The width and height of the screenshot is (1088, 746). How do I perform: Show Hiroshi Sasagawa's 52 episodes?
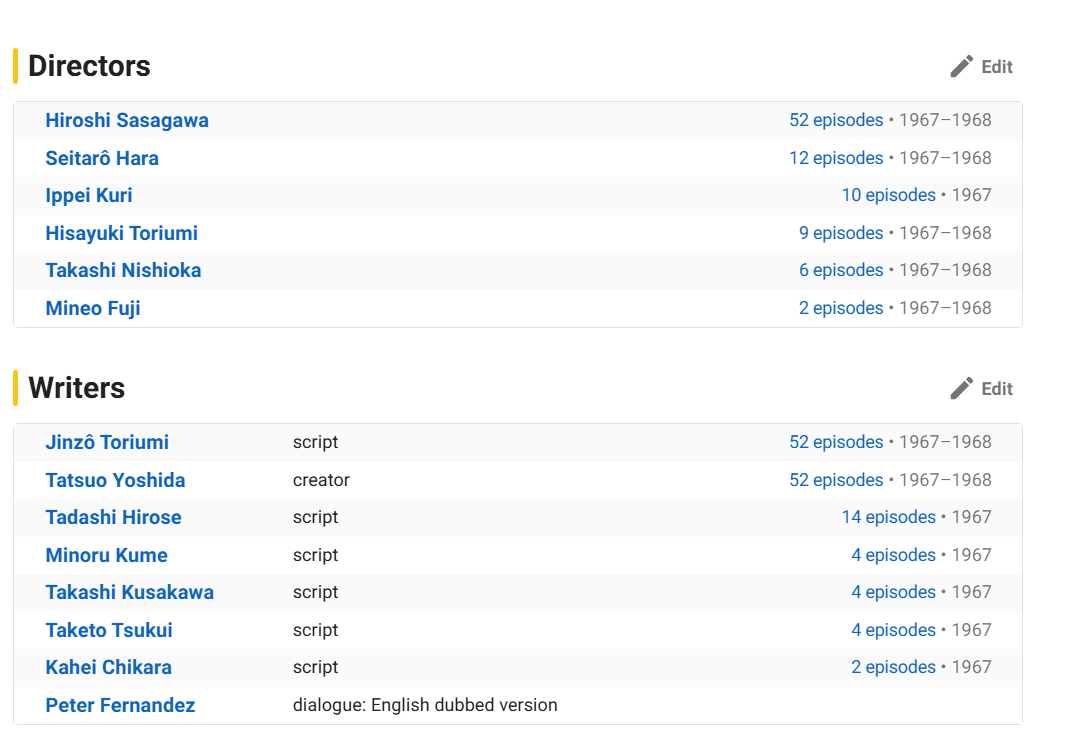836,120
